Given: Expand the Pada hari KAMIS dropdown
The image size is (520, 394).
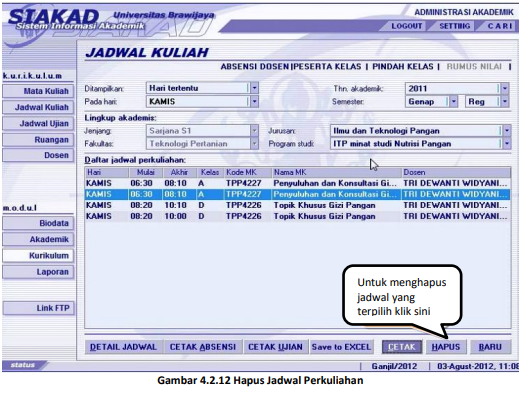Looking at the screenshot, I should click(x=254, y=101).
